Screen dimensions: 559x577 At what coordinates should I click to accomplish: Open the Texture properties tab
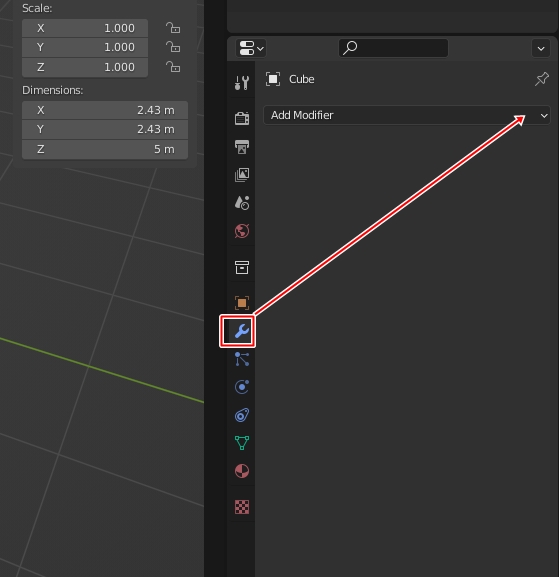click(242, 507)
